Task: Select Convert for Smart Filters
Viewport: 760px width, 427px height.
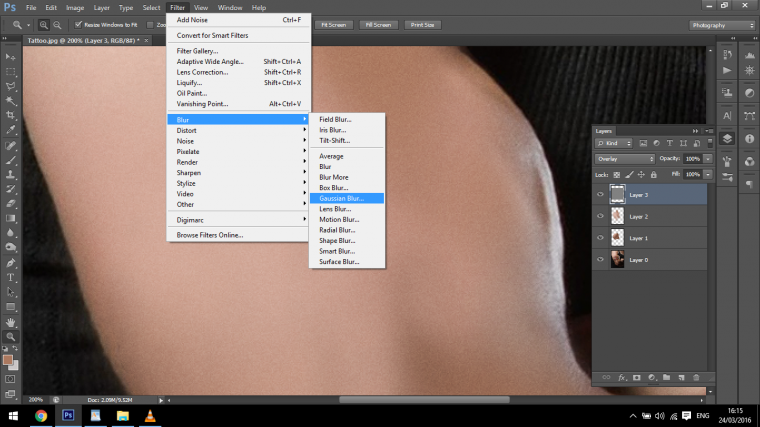Action: pyautogui.click(x=238, y=35)
